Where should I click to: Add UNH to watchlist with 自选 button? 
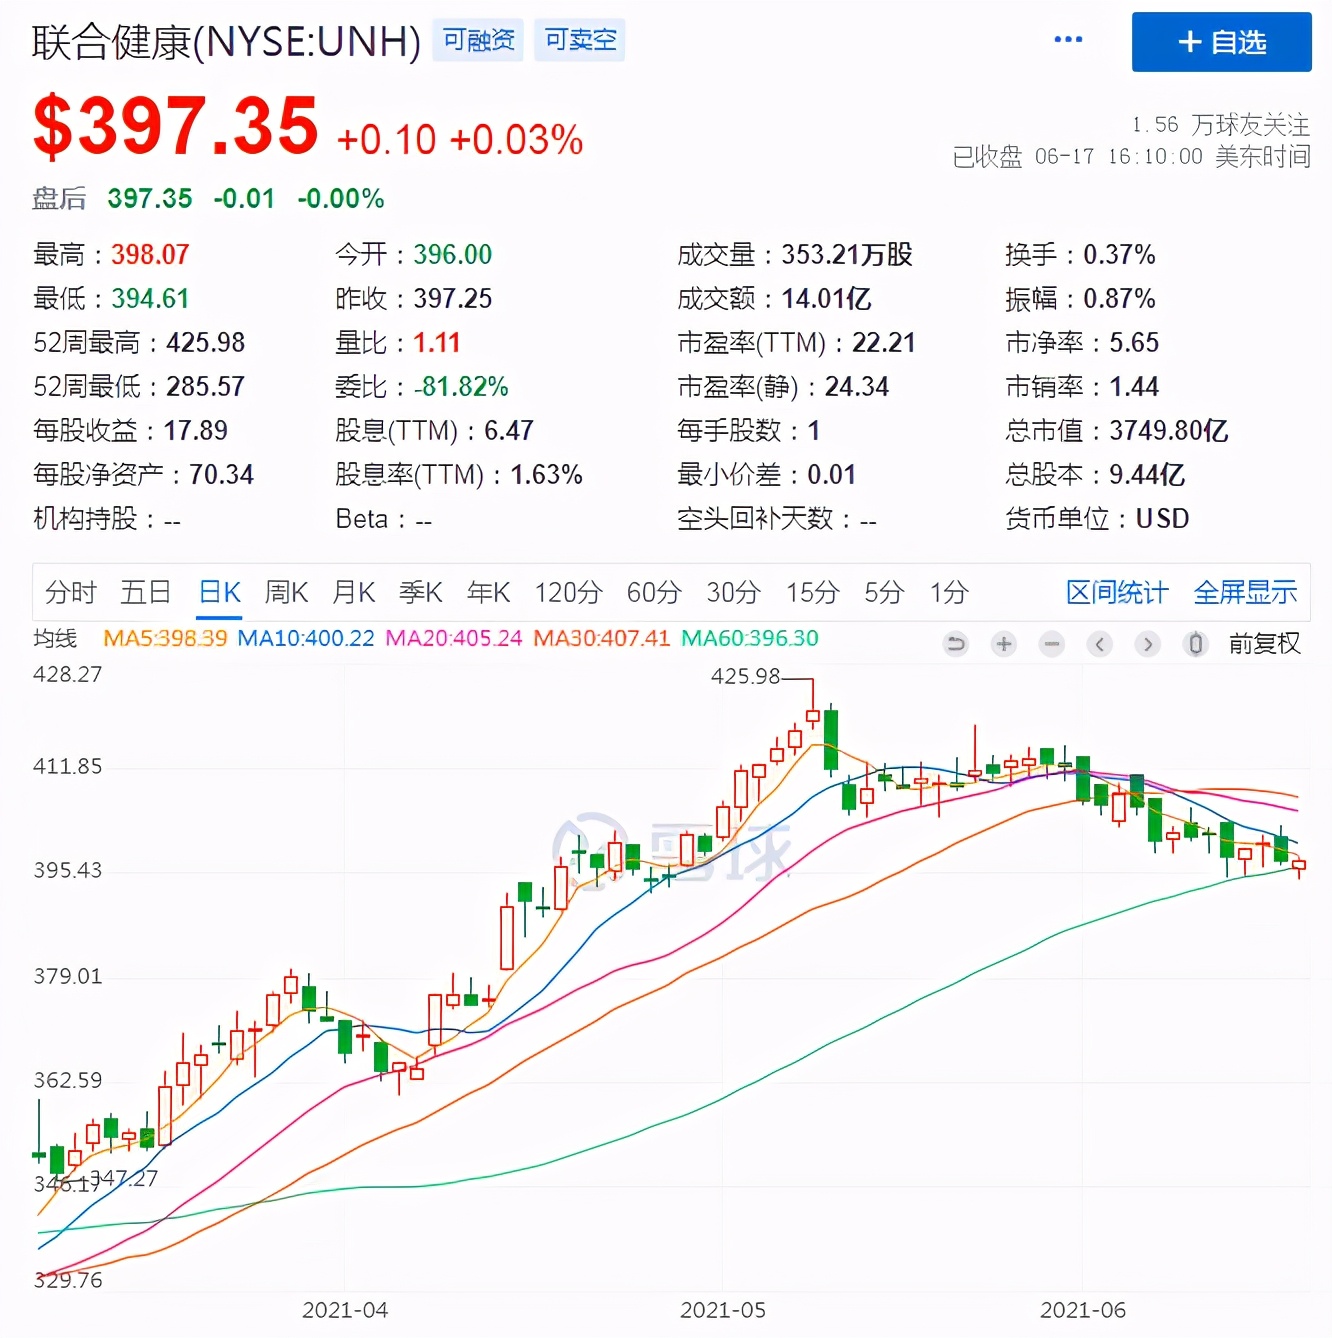point(1221,42)
